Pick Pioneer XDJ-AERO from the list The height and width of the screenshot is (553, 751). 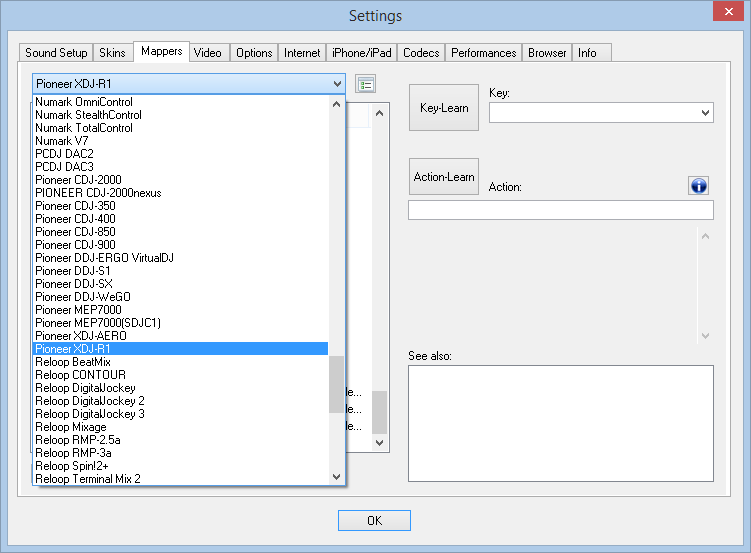(x=181, y=336)
